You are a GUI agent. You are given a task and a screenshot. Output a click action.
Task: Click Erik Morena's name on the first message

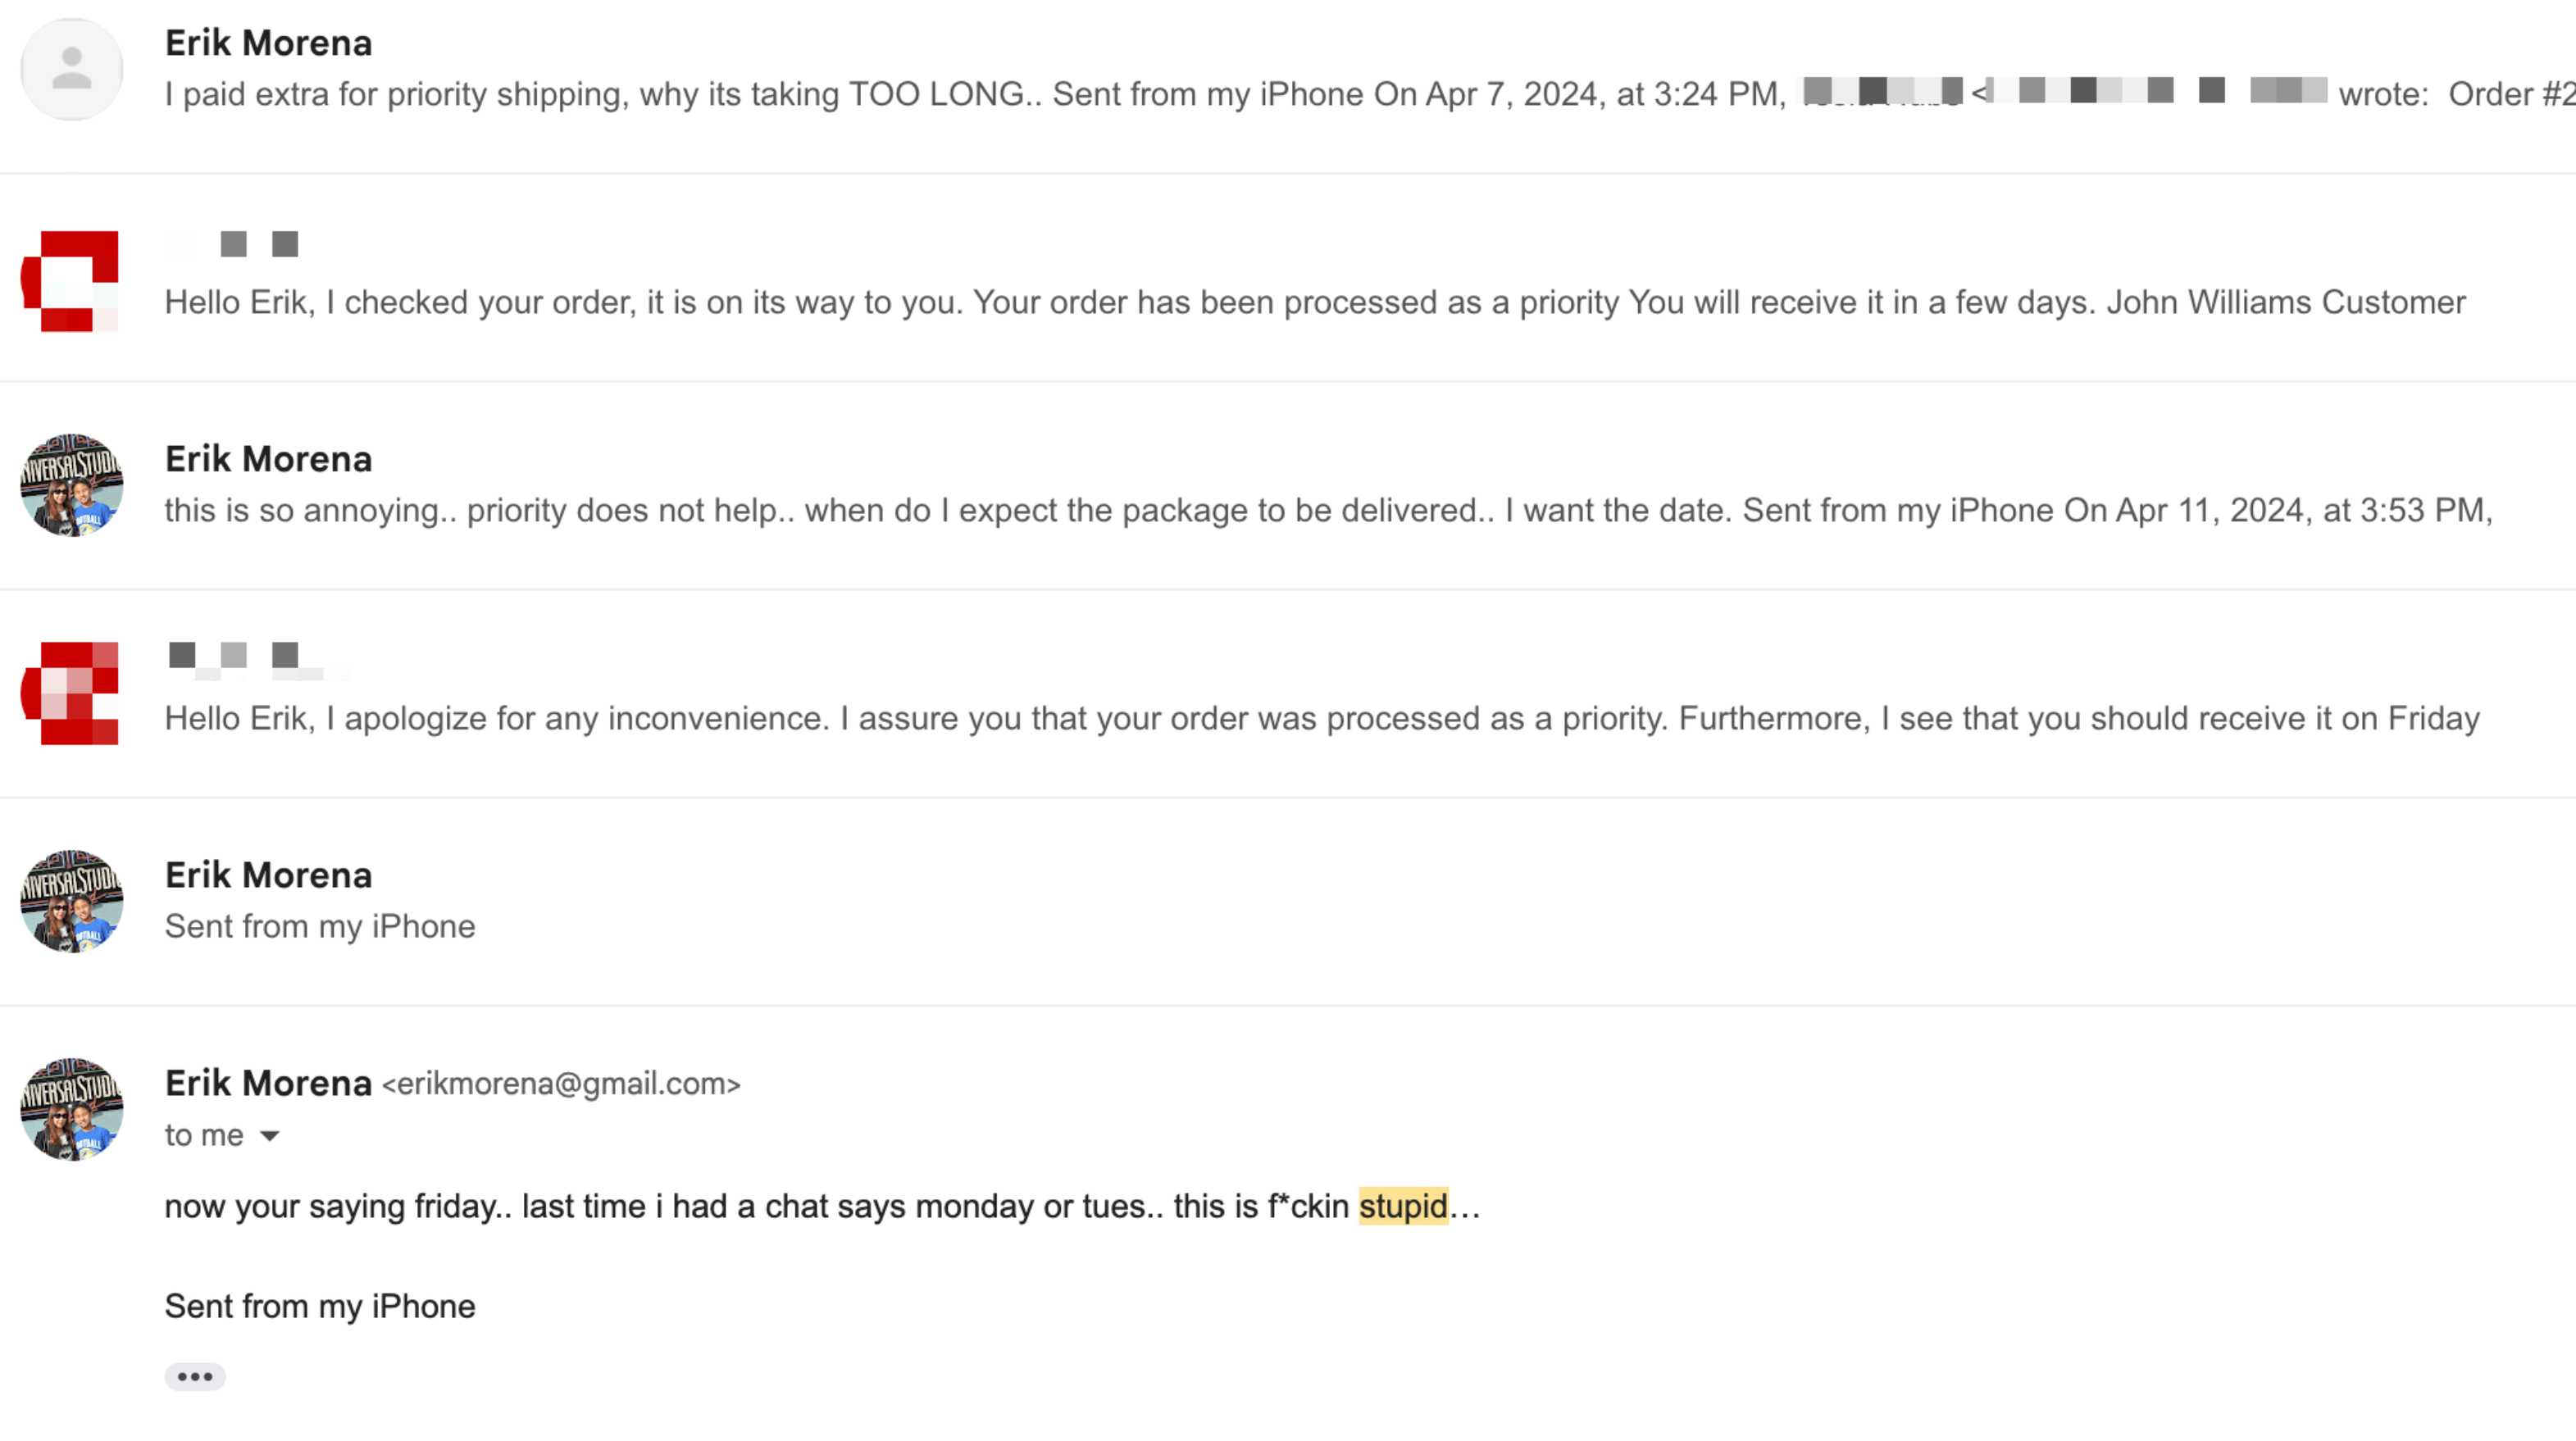pos(268,43)
